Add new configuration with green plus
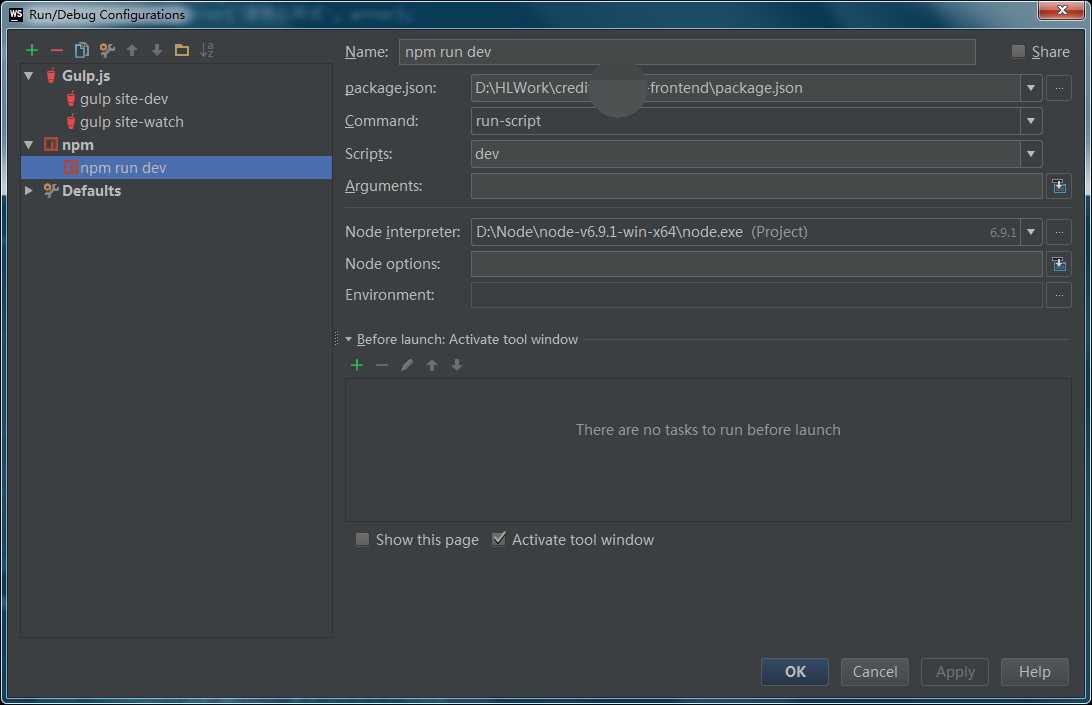This screenshot has width=1092, height=705. [x=31, y=50]
